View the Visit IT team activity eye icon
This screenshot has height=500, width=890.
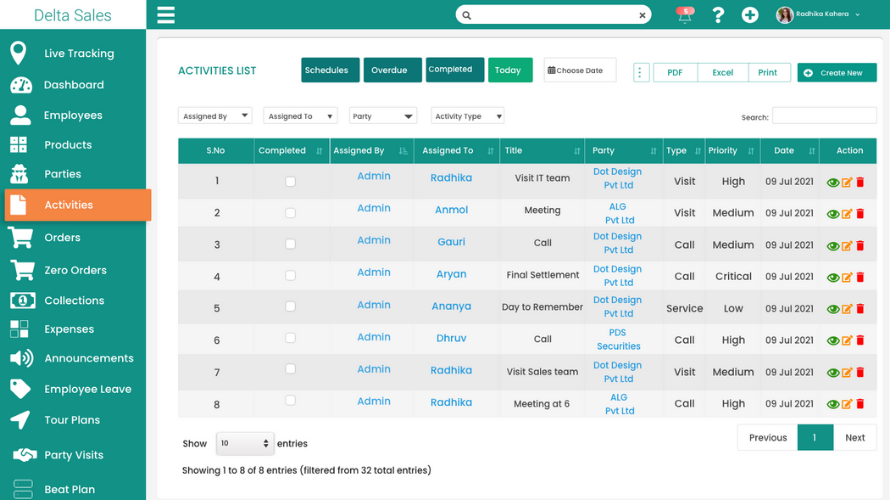tap(833, 182)
